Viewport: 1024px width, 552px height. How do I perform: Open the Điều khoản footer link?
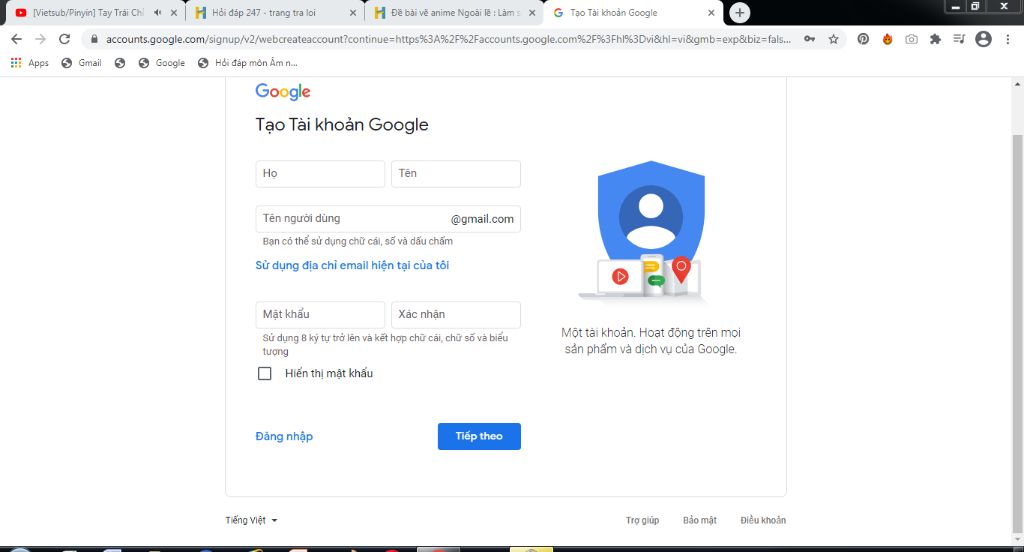763,520
